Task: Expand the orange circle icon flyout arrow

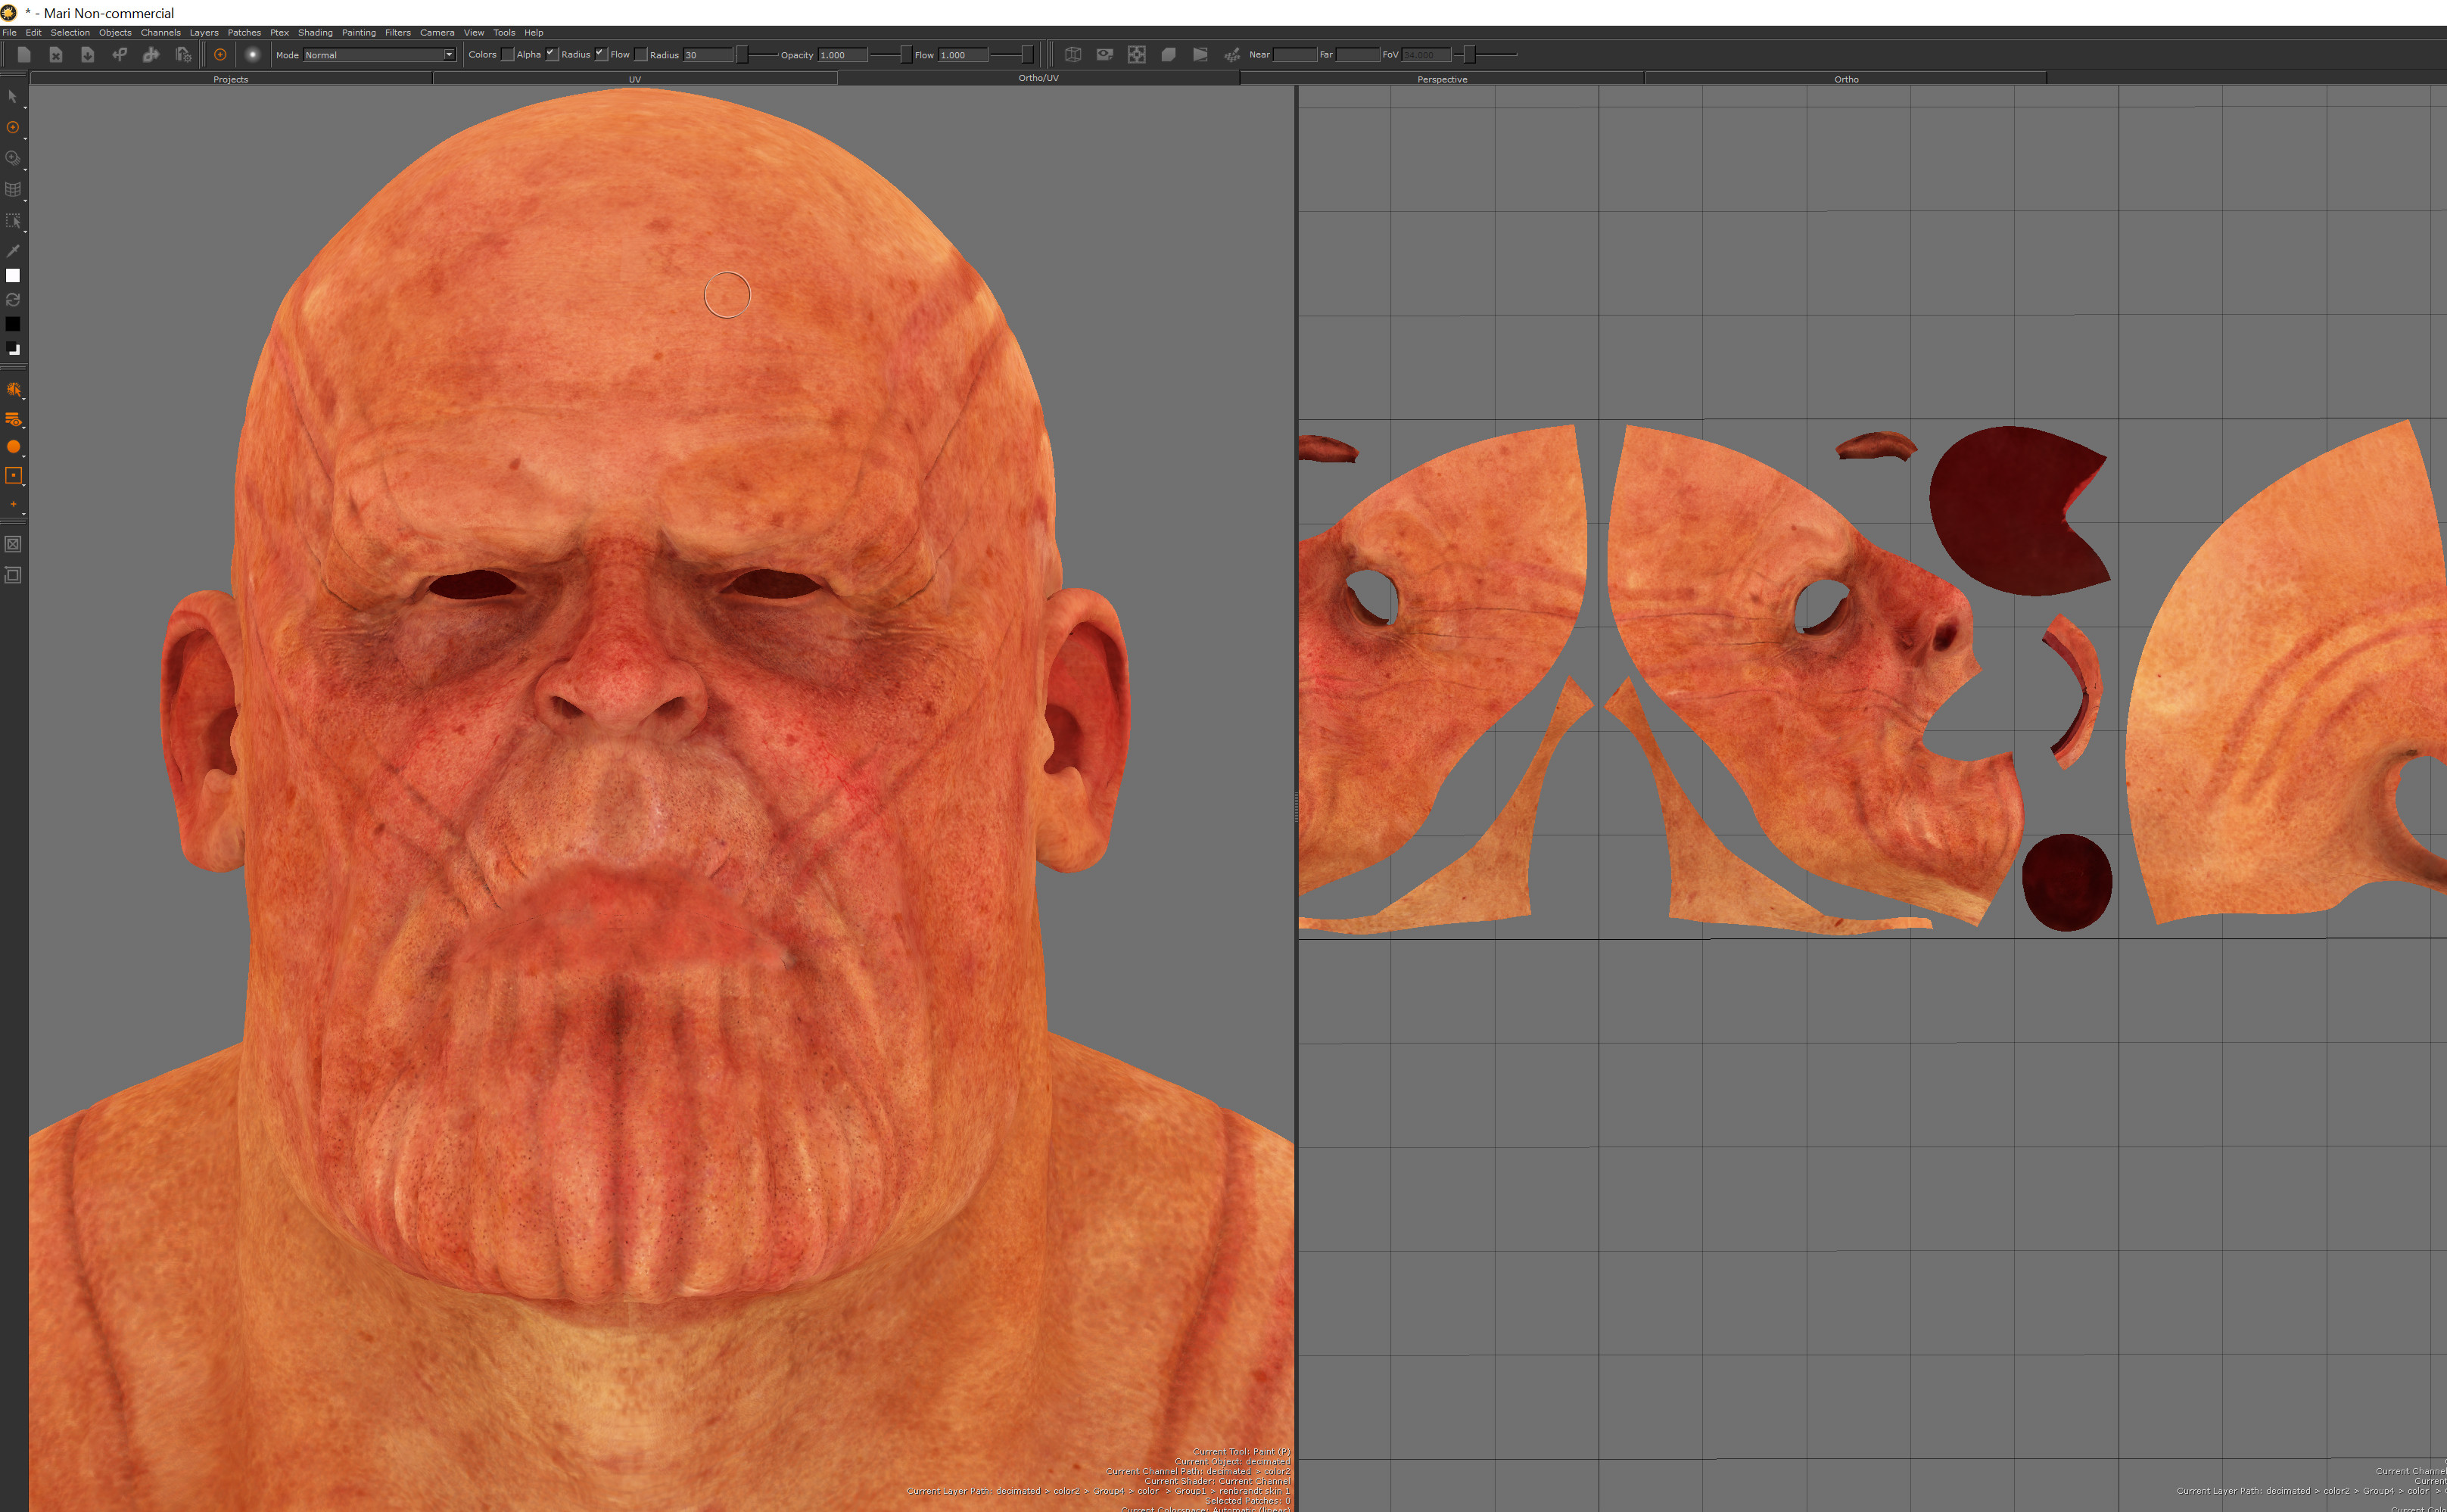Action: click(x=24, y=457)
